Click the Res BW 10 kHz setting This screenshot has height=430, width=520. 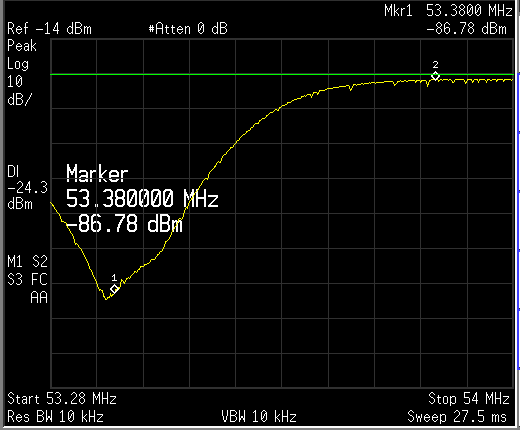[55, 416]
